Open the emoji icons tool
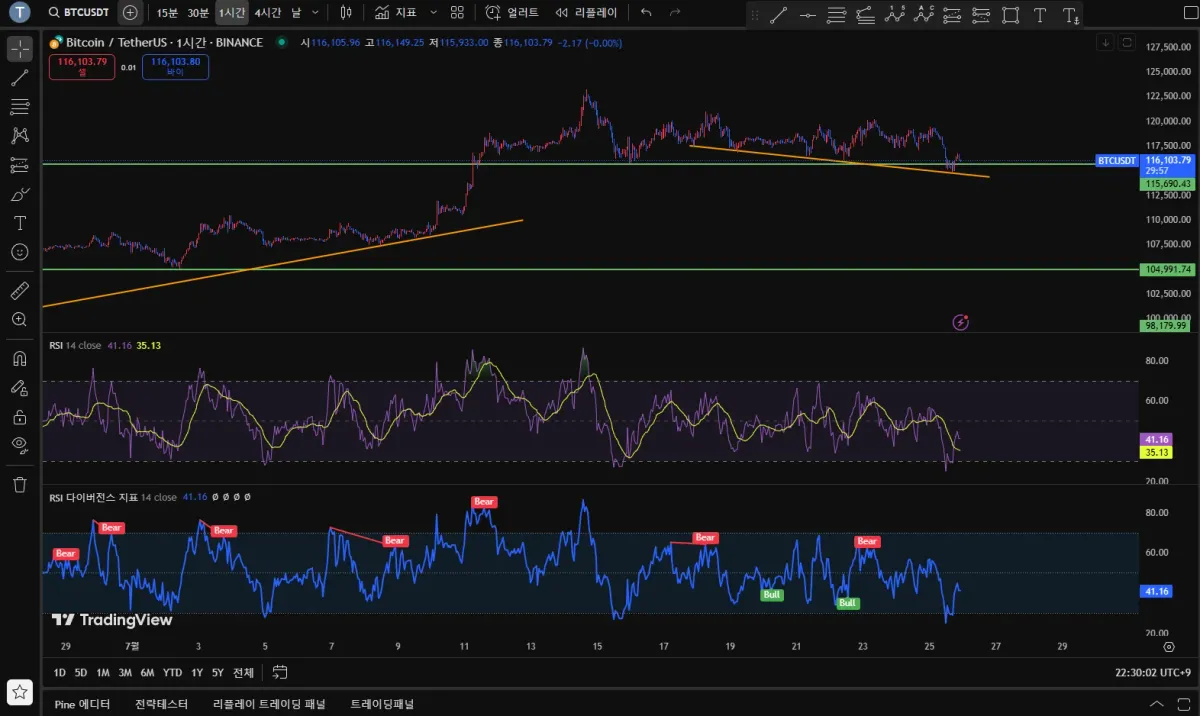The height and width of the screenshot is (716, 1200). coord(19,252)
